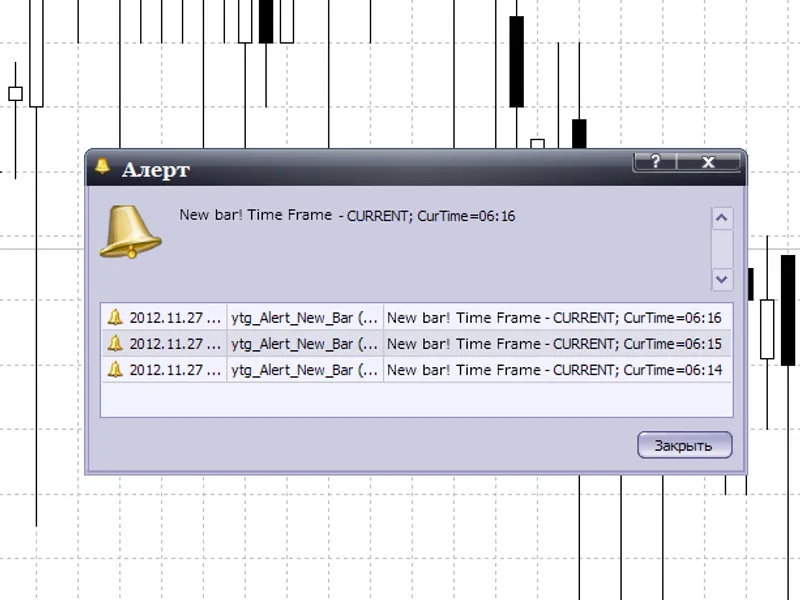Select message 'New bar!... CurTime=06:14' in list
The image size is (800, 600).
(555, 370)
